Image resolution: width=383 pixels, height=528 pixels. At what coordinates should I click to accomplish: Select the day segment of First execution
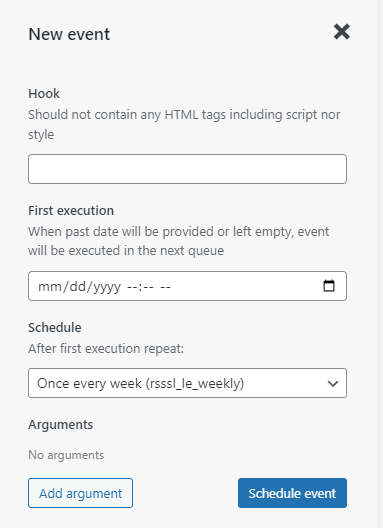77,287
